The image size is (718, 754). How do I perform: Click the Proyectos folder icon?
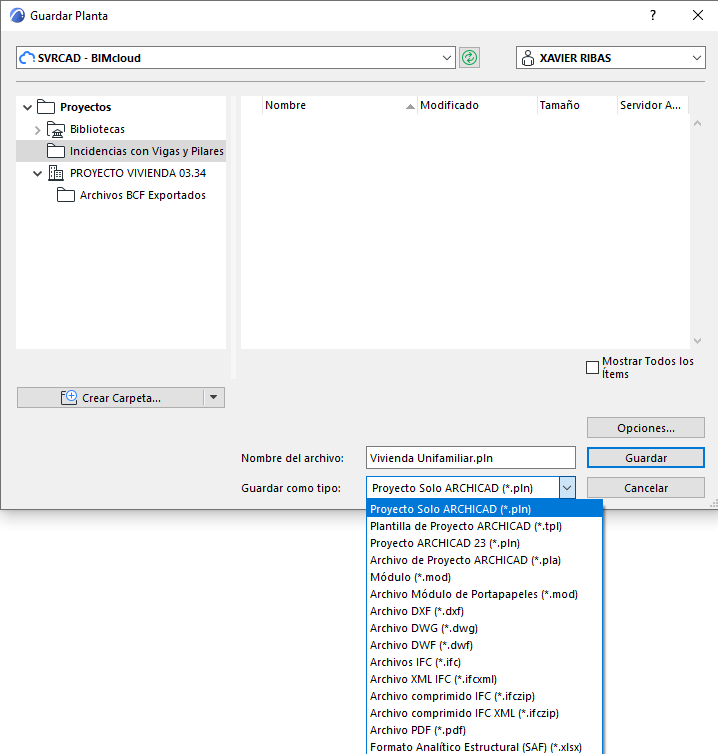[x=46, y=107]
